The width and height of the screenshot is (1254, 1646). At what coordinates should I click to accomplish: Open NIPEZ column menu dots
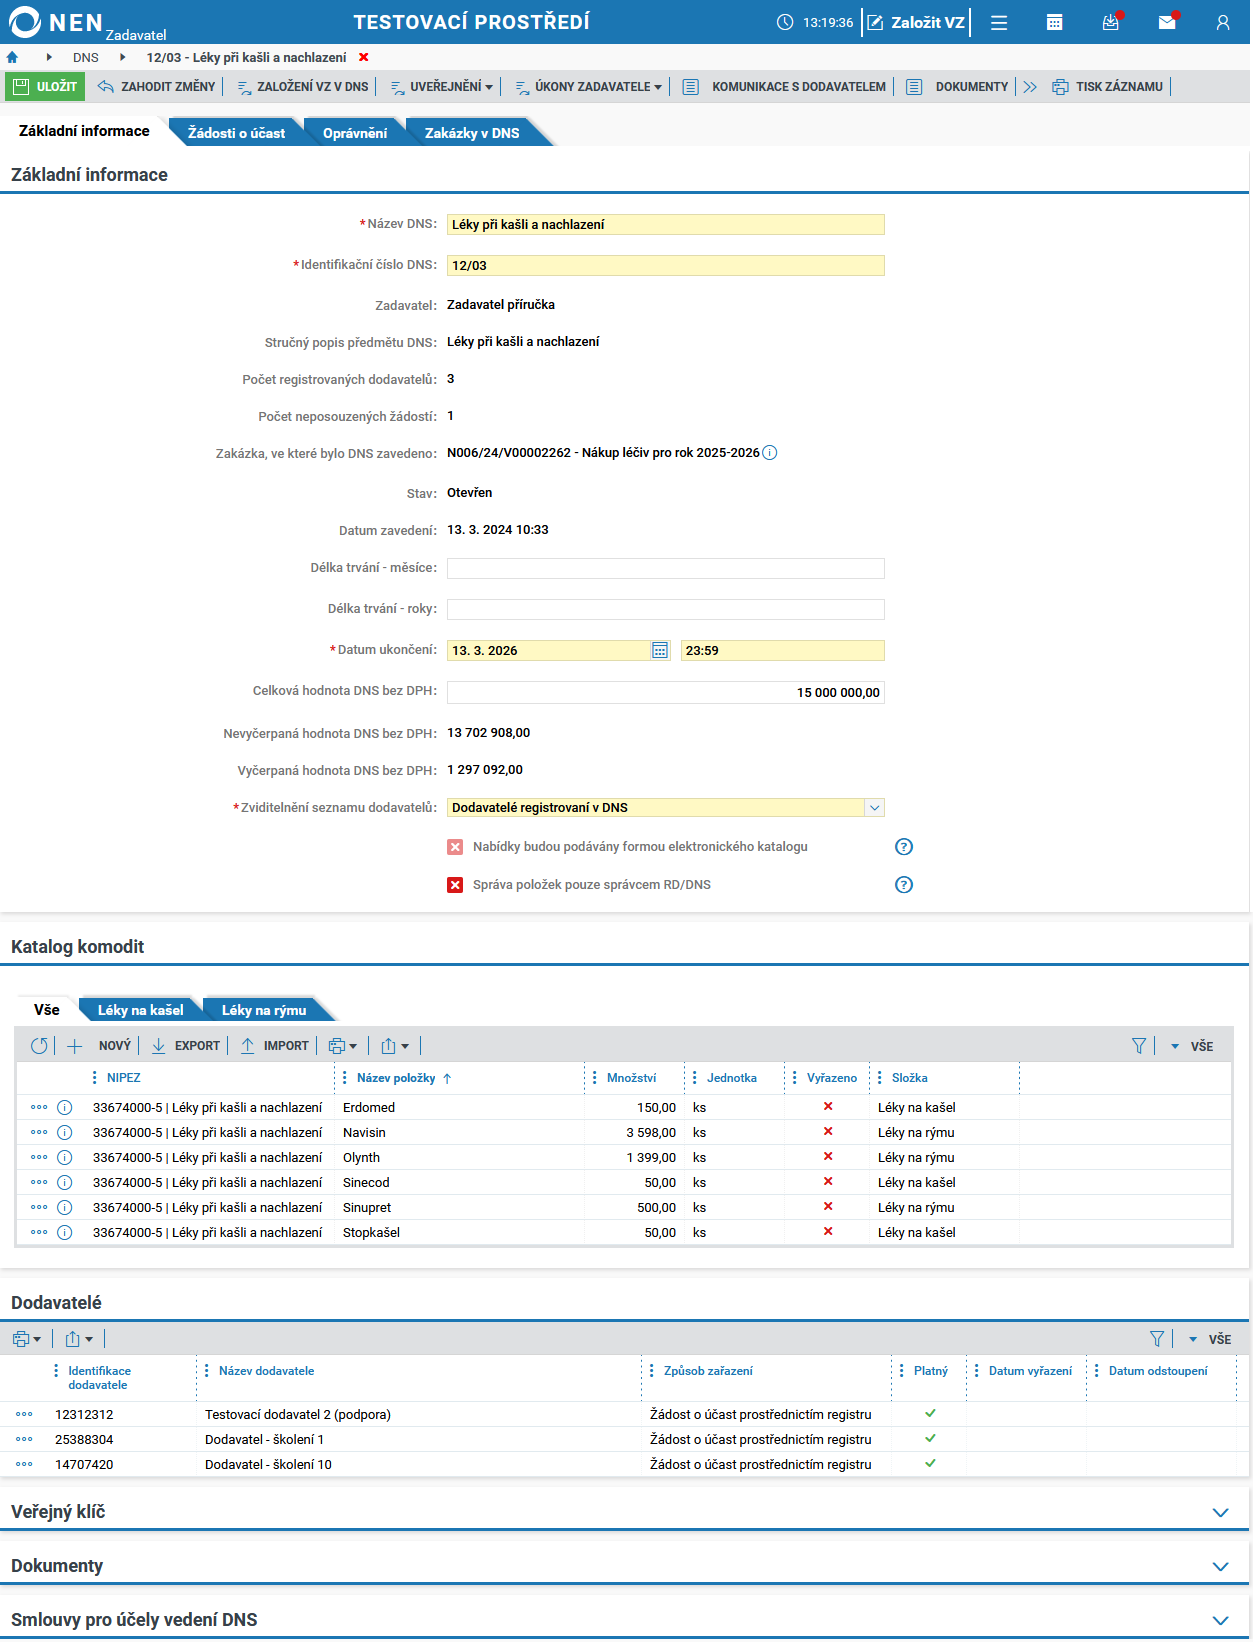click(95, 1078)
